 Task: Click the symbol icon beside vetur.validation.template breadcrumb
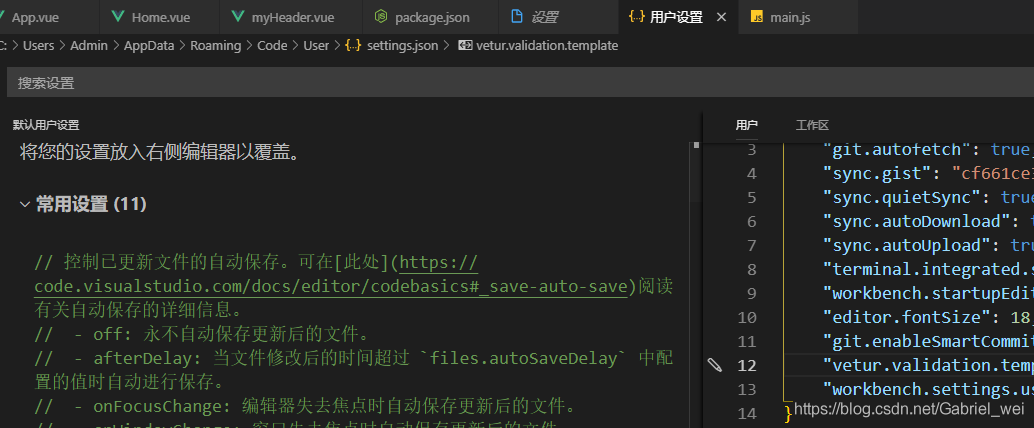466,46
